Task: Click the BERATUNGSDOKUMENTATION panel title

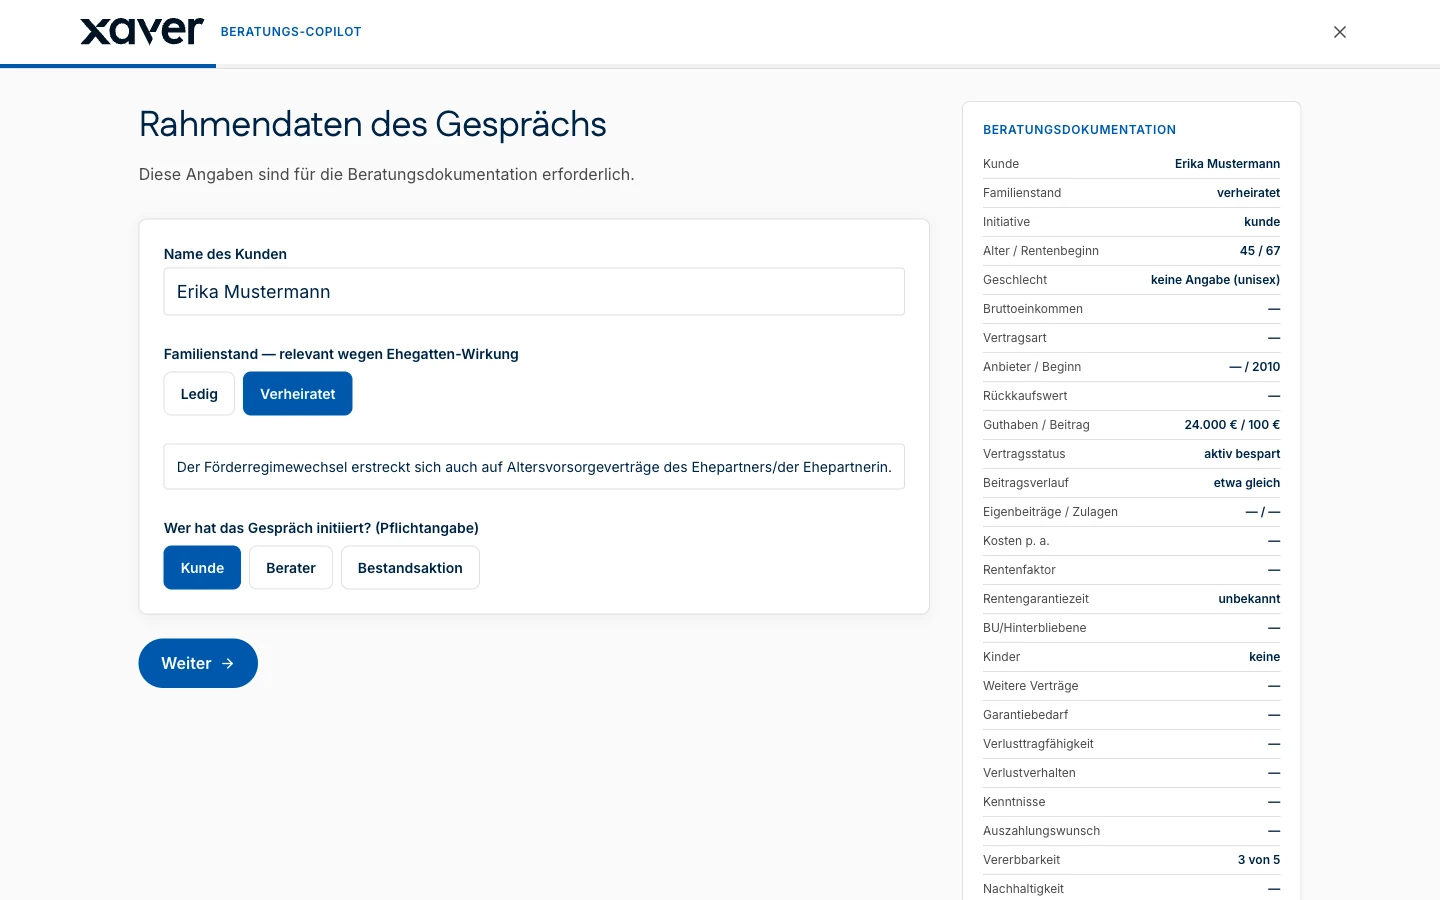Action: point(1079,130)
